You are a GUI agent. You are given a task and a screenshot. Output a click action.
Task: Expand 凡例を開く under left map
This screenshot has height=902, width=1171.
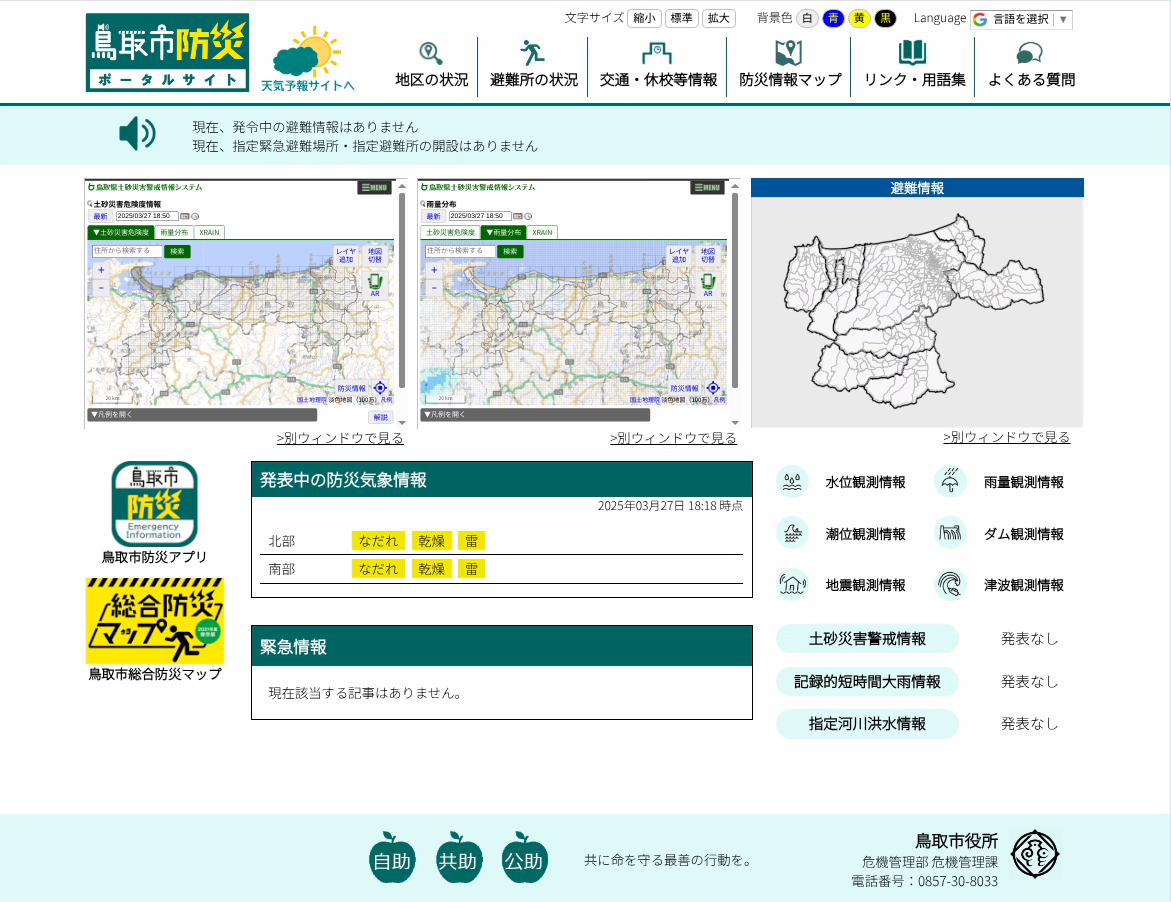coord(202,414)
